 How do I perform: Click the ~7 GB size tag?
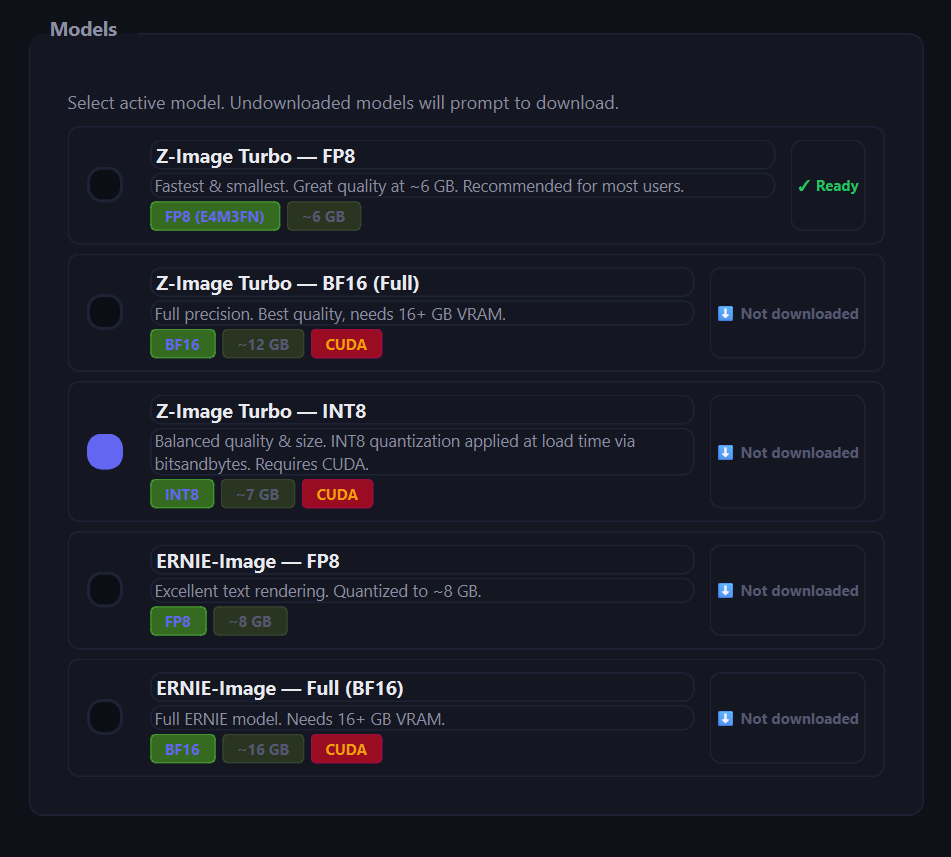tap(258, 494)
